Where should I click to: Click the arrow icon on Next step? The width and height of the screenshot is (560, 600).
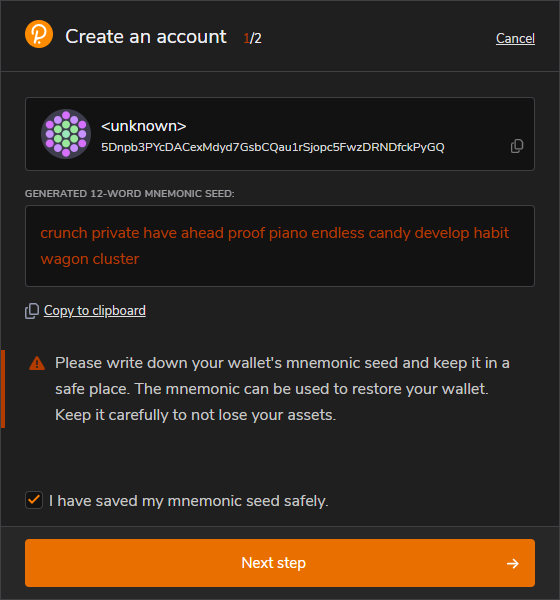513,563
